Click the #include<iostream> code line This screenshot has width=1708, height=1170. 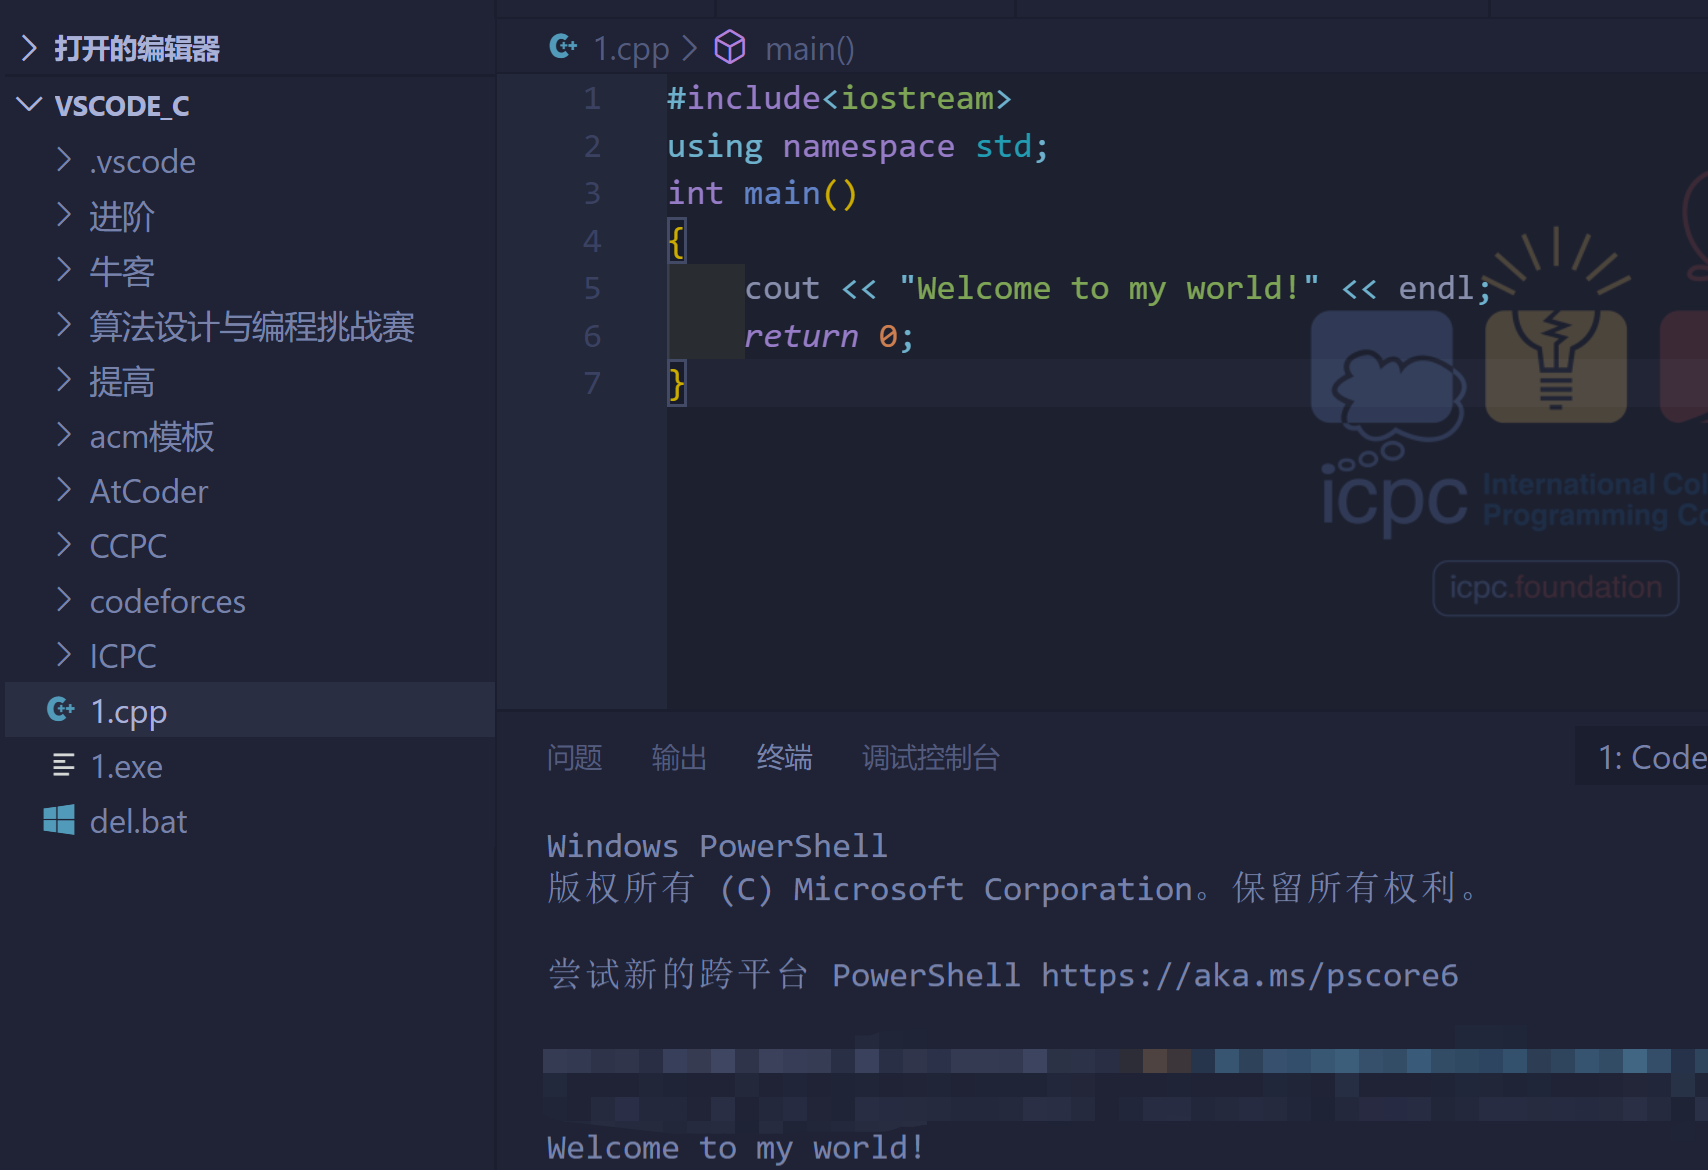[840, 98]
